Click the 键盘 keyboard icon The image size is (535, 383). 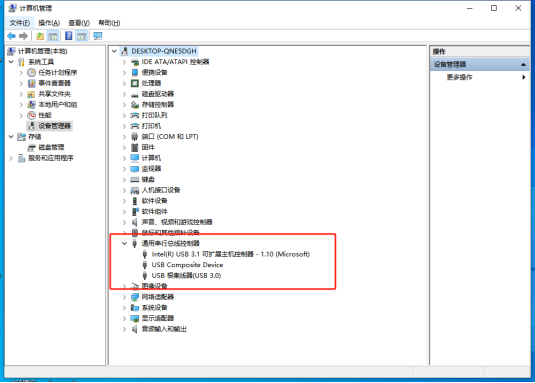pos(135,179)
